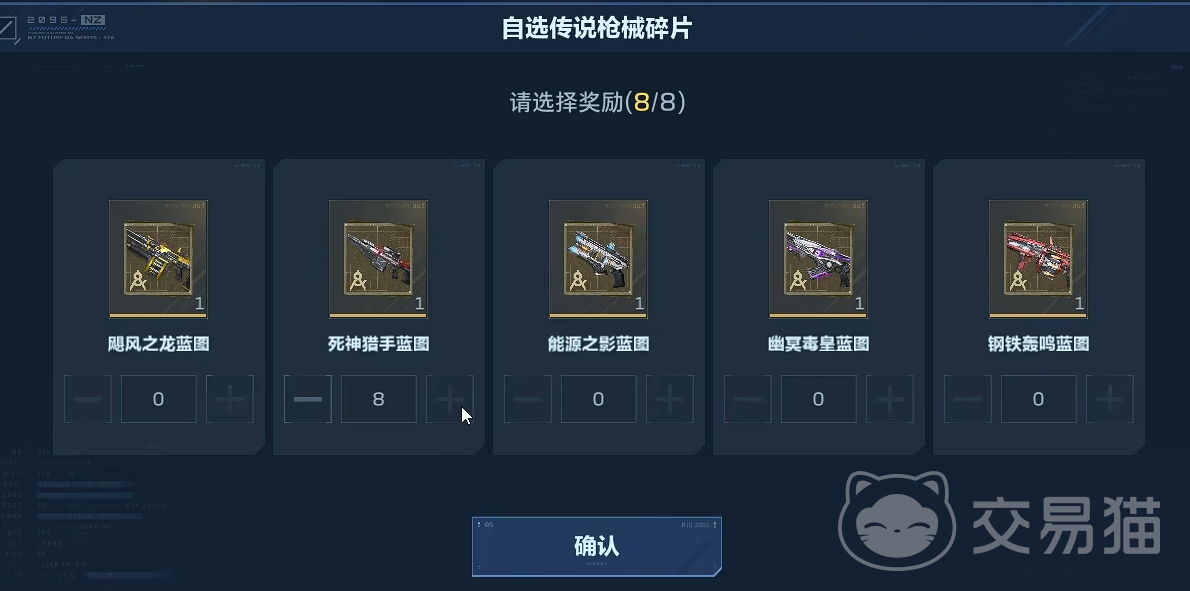Select the 死神猎手蓝图 weapon blueprint icon
The height and width of the screenshot is (591, 1190).
(378, 259)
